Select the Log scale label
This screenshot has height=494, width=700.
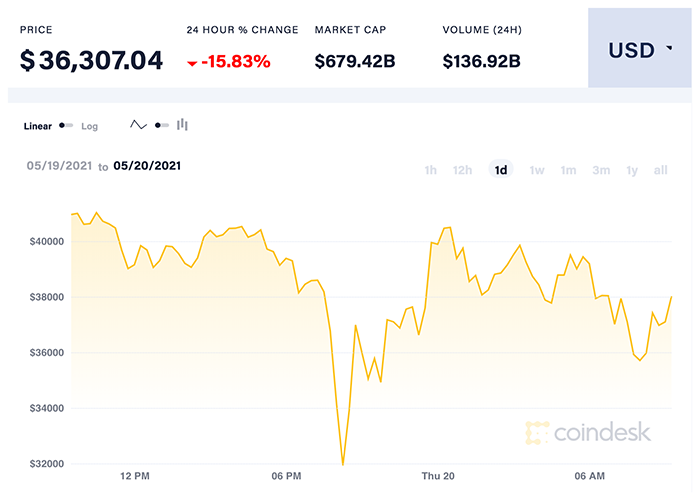(x=90, y=127)
